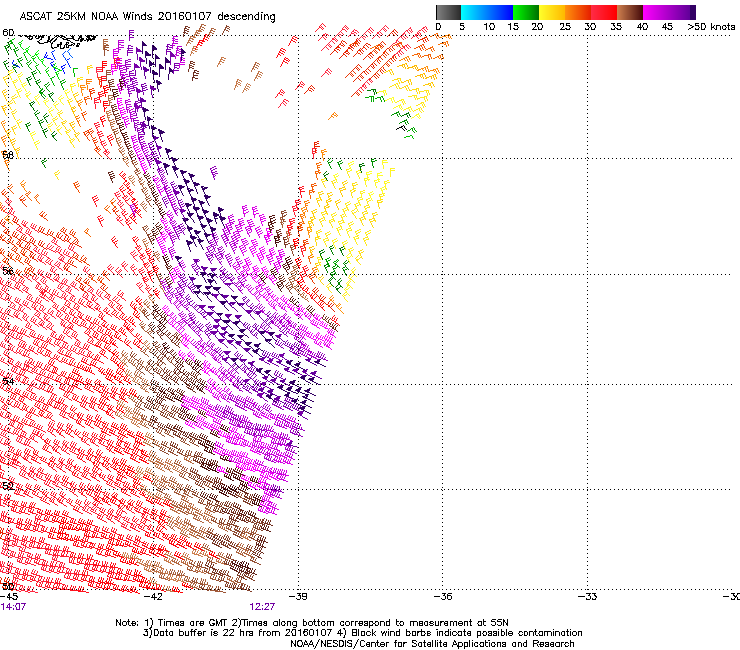The image size is (740, 650).
Task: Click the longitude label -36
Action: point(443,597)
